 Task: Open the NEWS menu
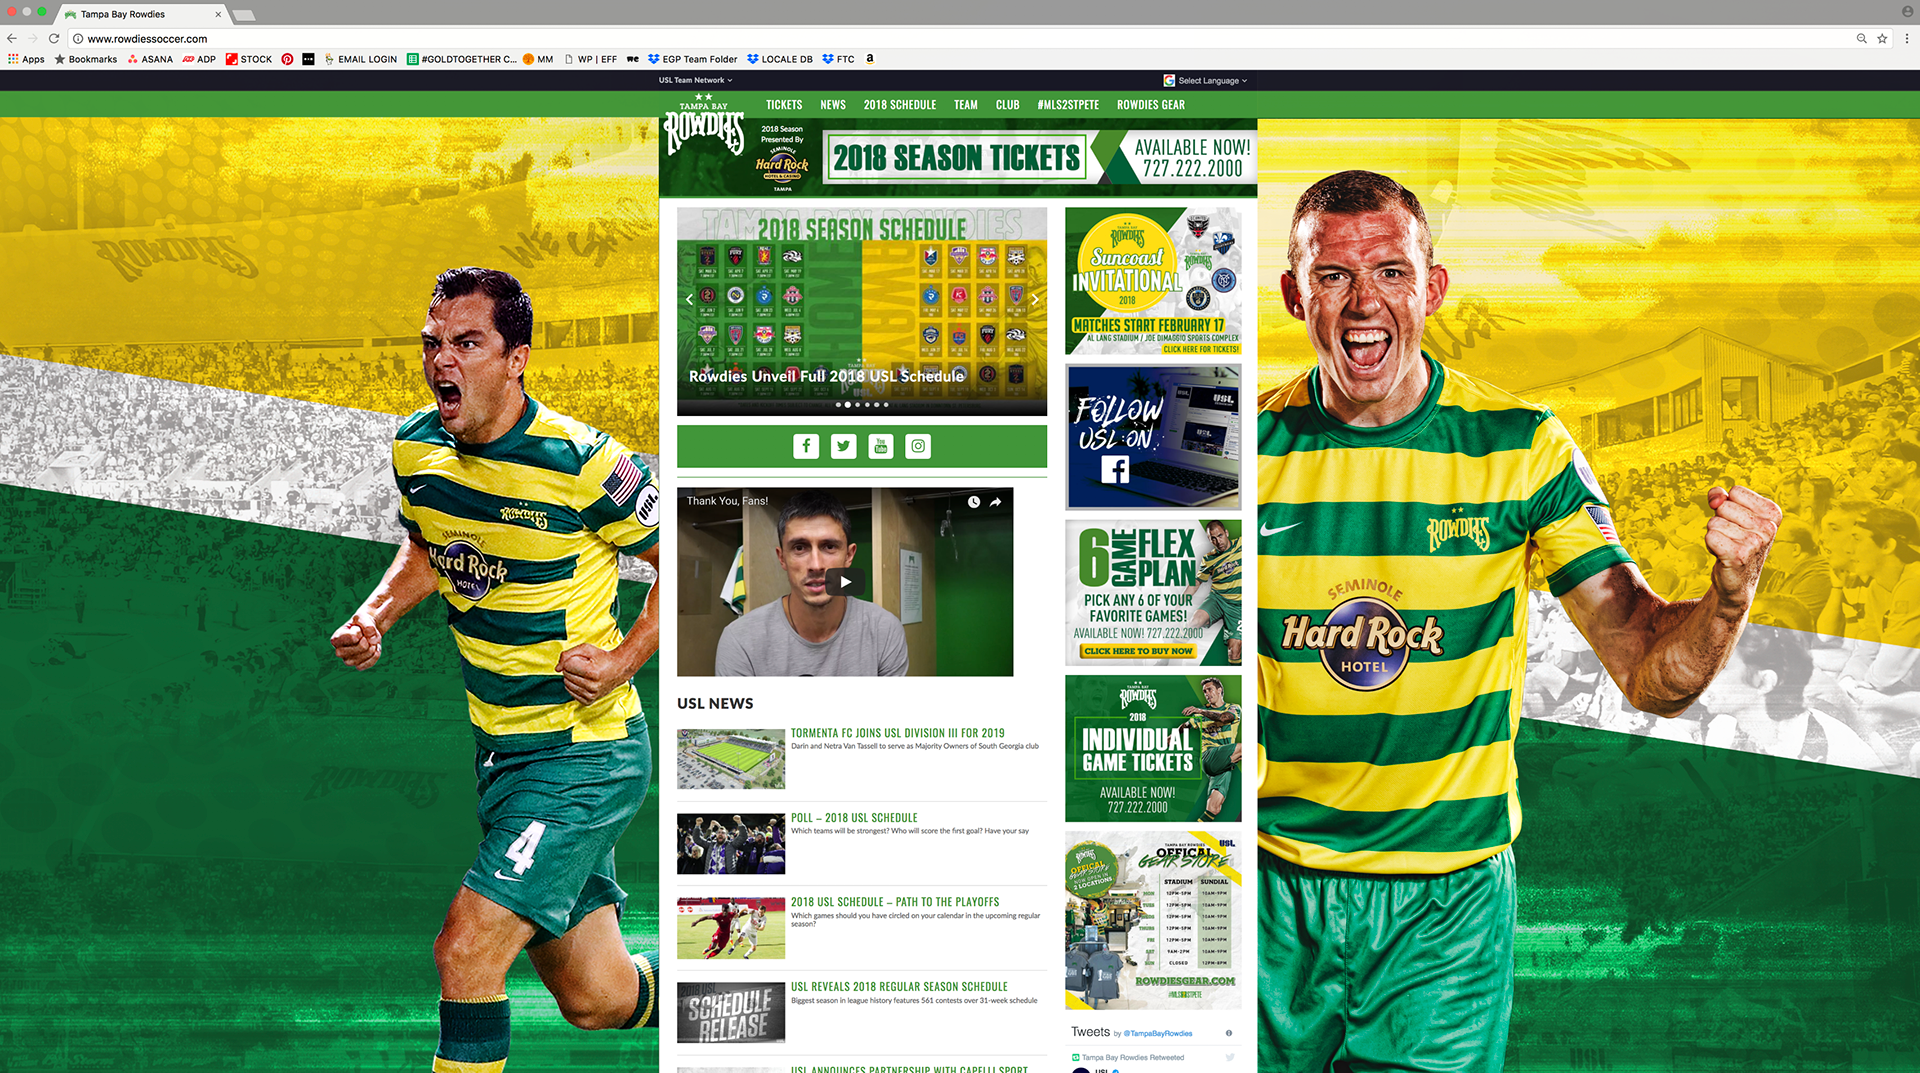(833, 105)
